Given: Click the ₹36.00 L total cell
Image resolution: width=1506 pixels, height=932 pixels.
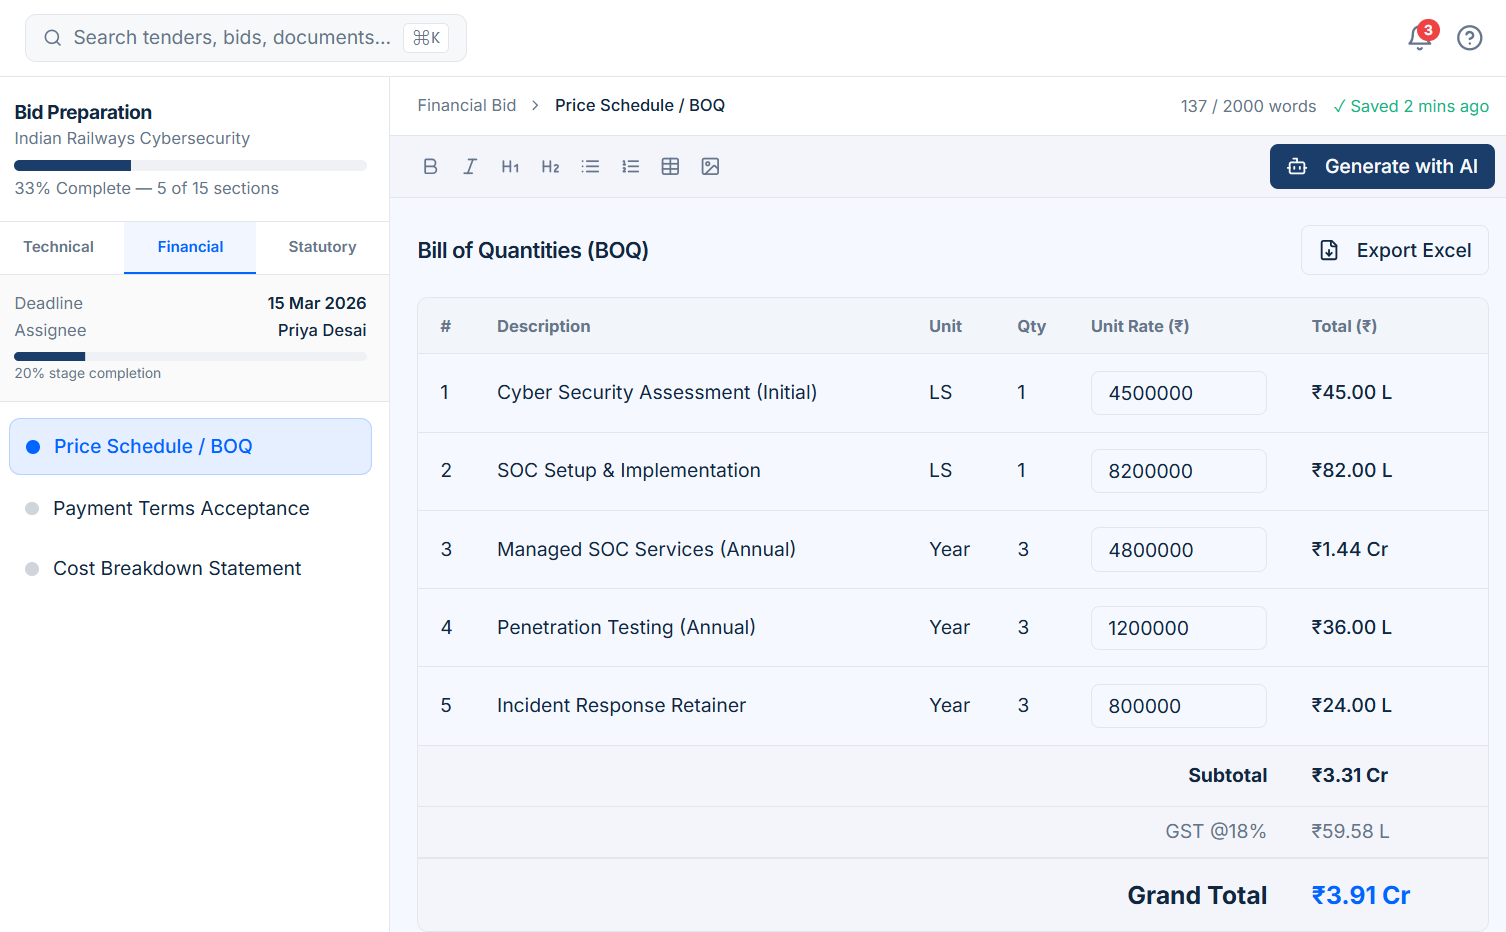Looking at the screenshot, I should 1352,627.
